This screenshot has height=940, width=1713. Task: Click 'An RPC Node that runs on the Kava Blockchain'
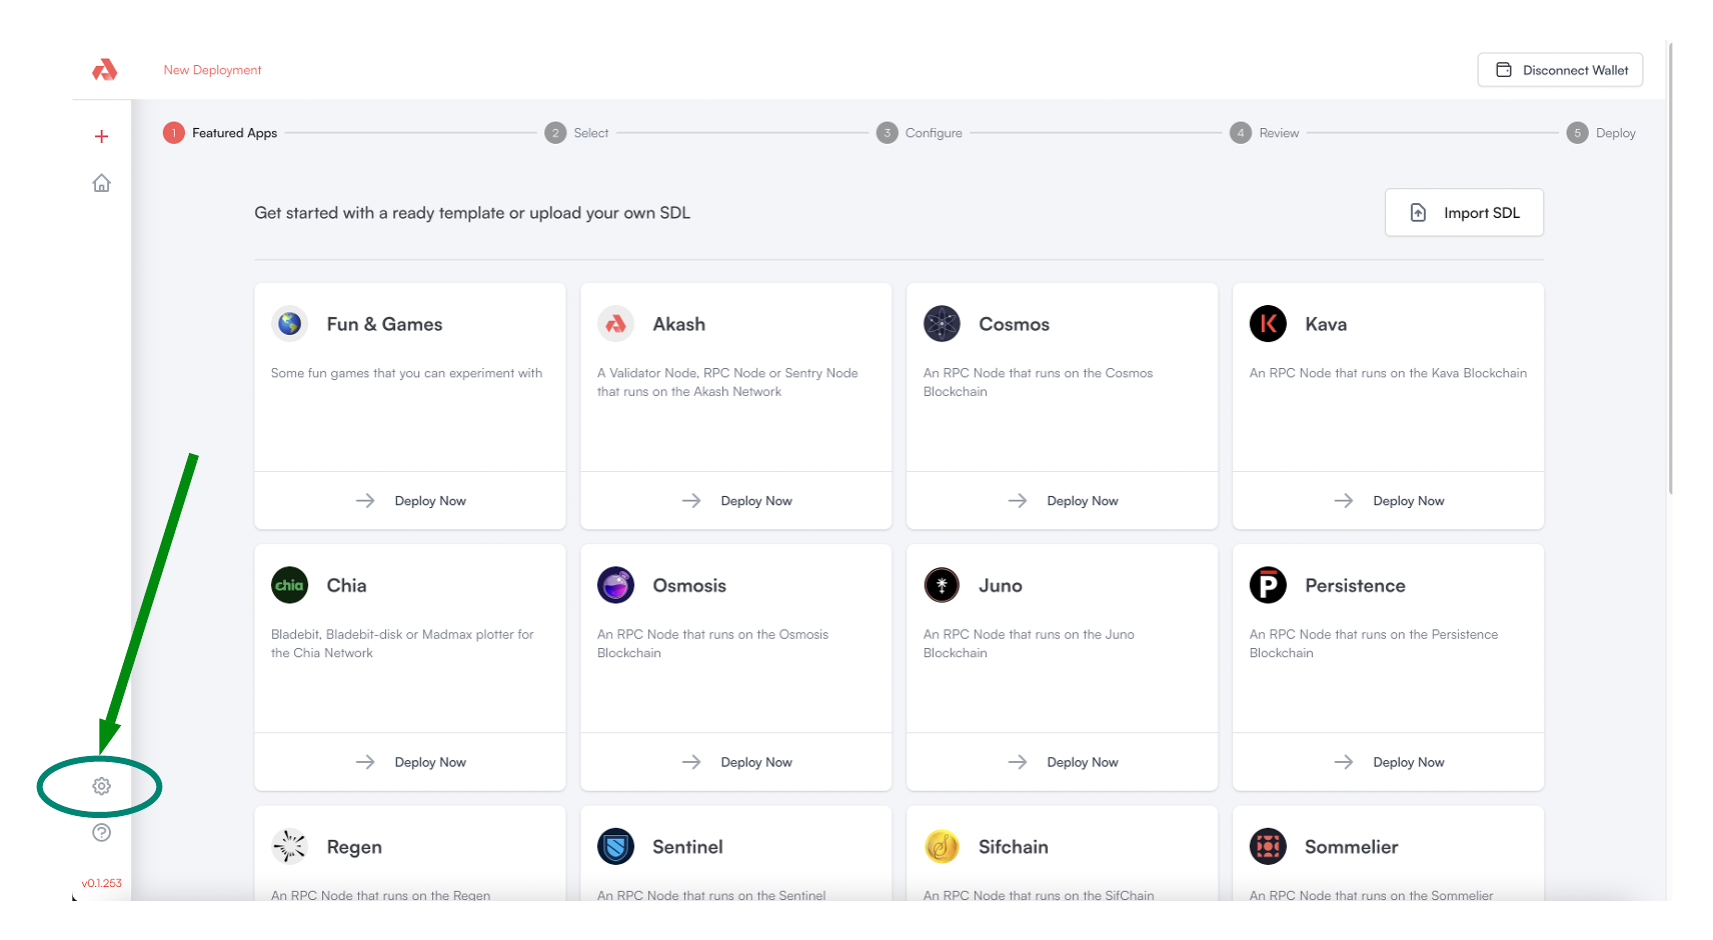1388,373
